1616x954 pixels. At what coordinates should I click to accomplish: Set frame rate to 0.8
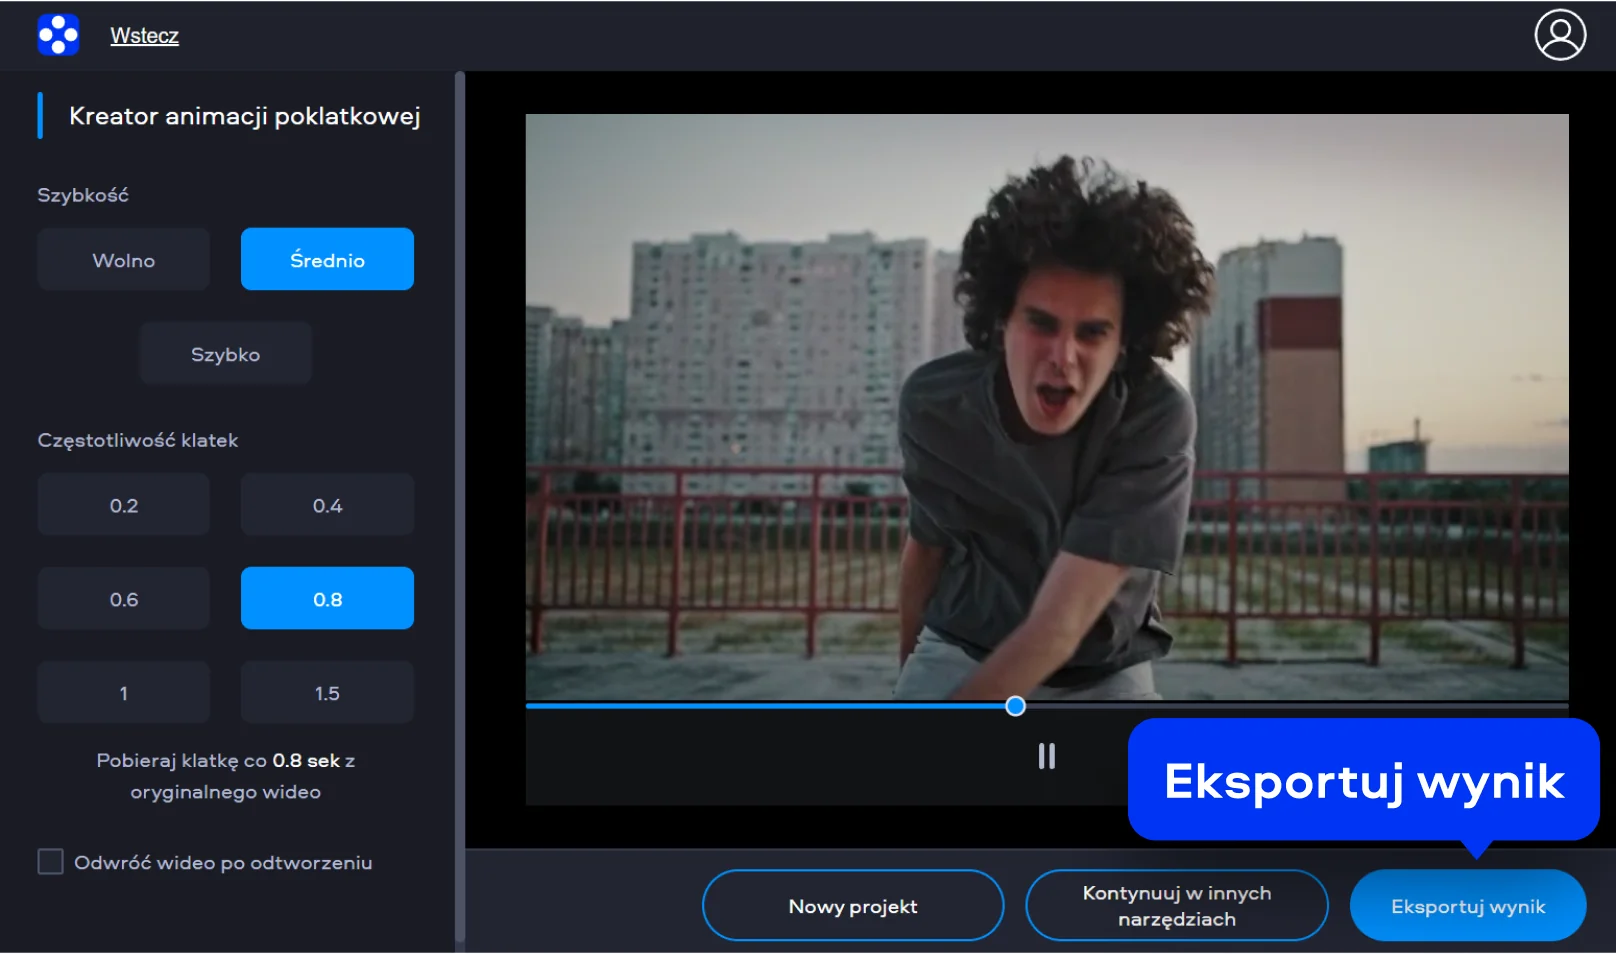tap(327, 599)
